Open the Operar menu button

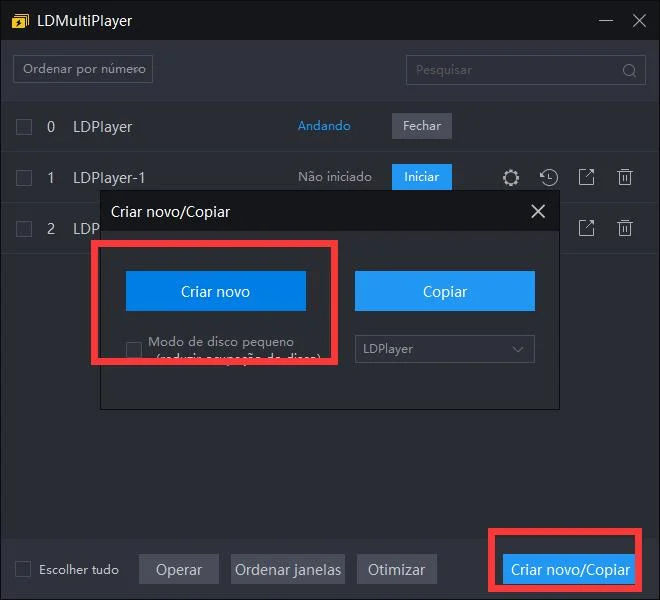[179, 569]
